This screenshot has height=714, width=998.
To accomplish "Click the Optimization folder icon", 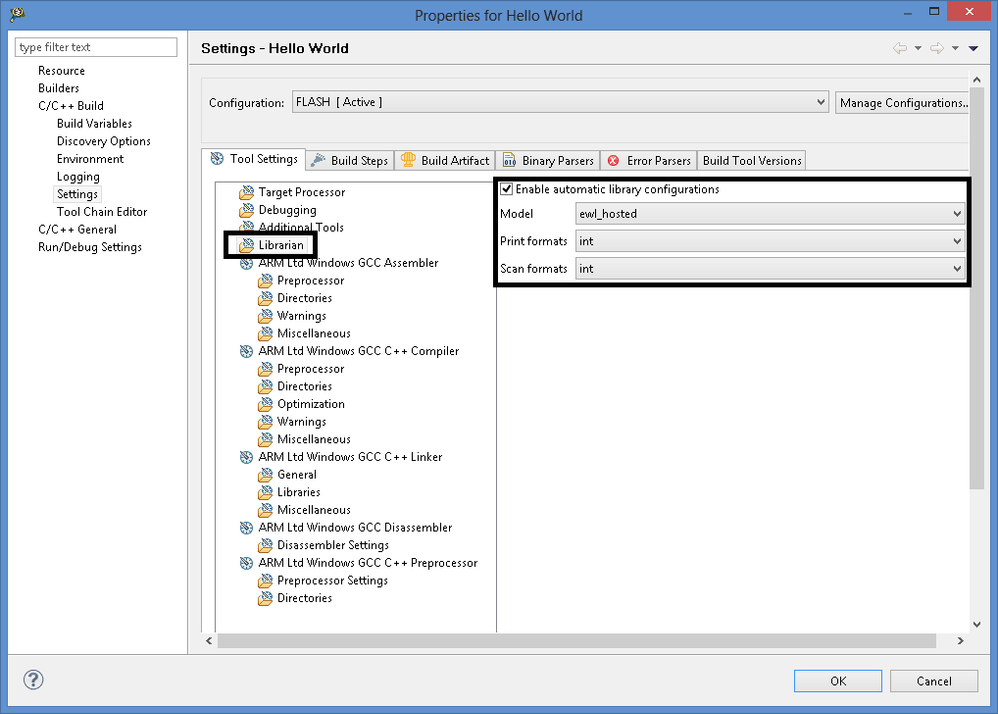I will tap(265, 404).
